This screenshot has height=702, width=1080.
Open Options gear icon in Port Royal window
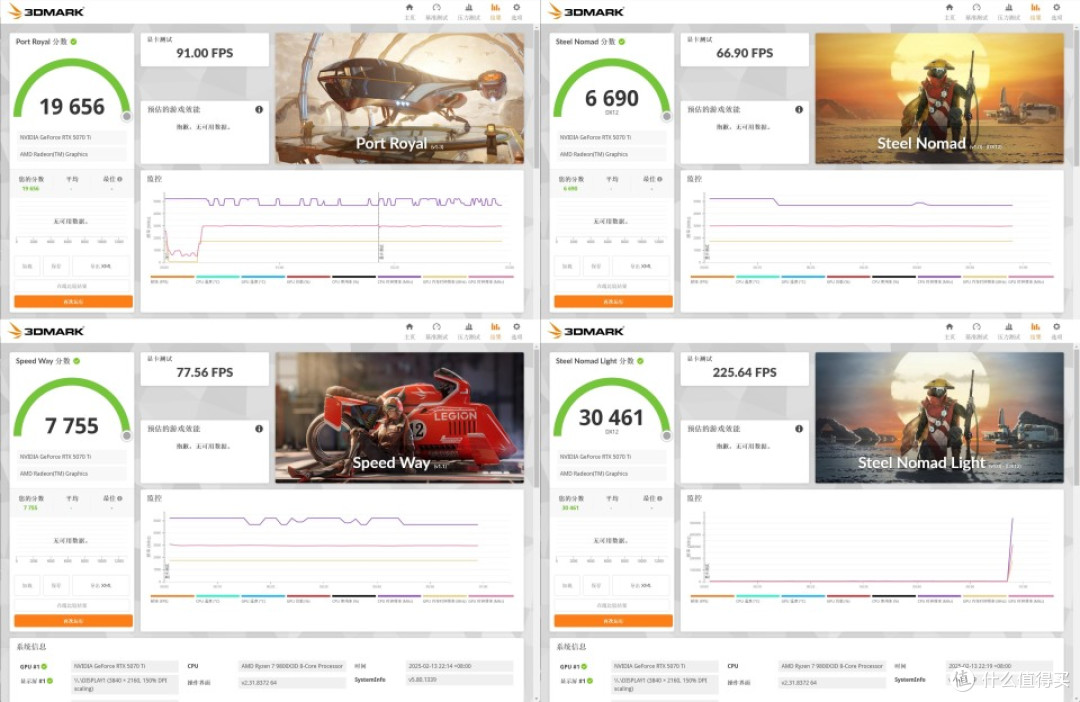click(517, 8)
